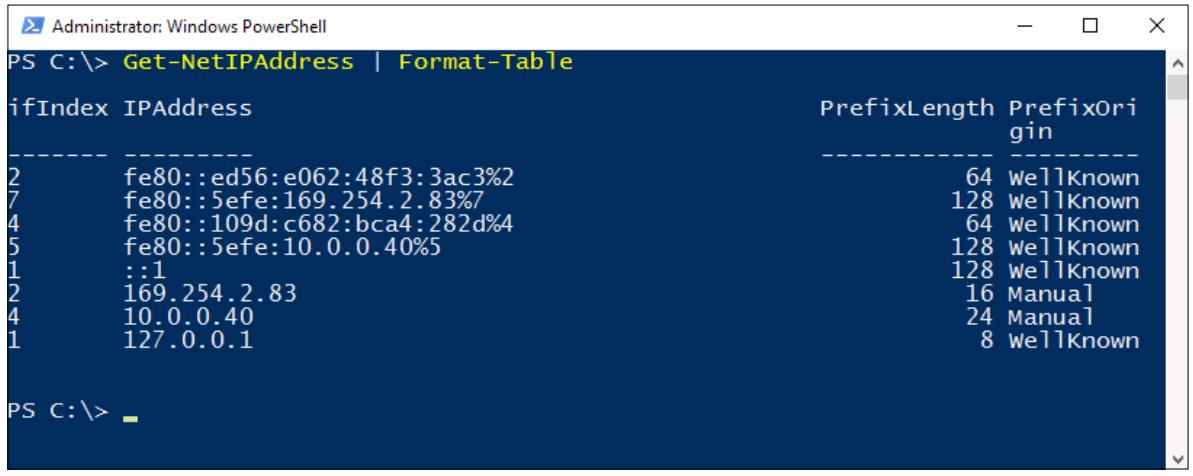This screenshot has height=476, width=1193.
Task: Close the Administrator PowerShell window
Action: coord(1156,27)
